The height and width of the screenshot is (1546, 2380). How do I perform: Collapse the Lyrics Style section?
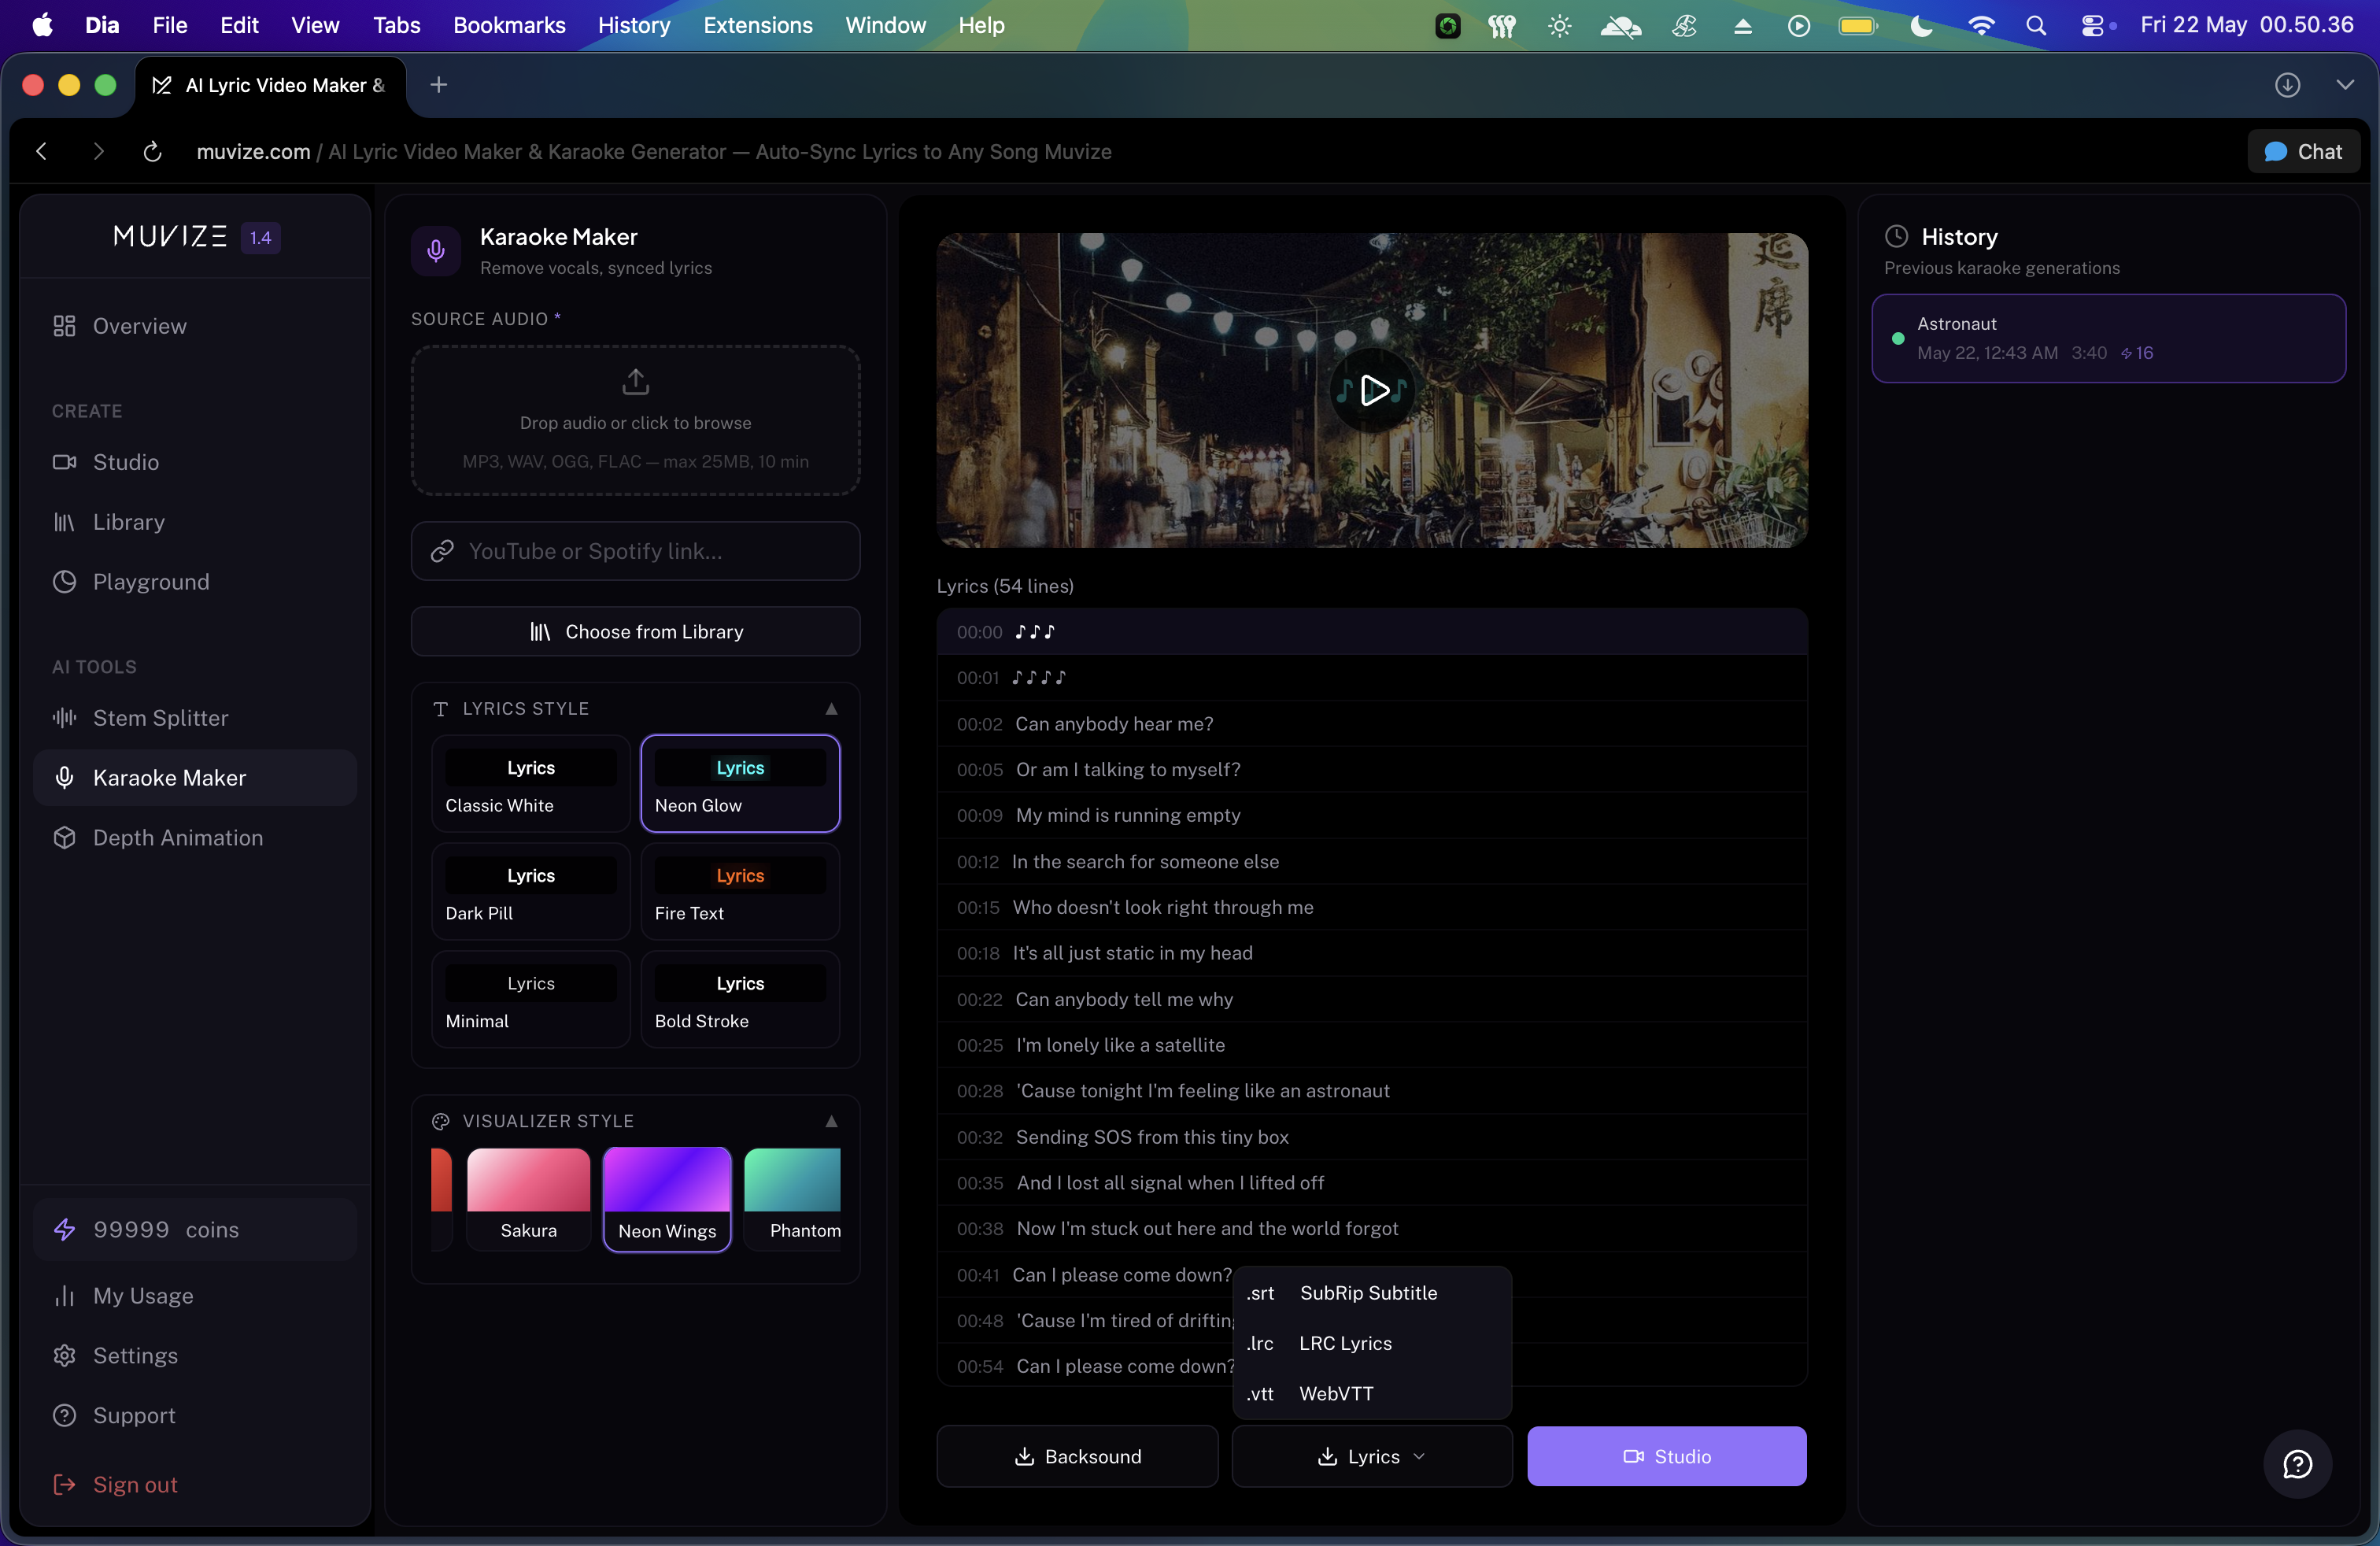[831, 709]
